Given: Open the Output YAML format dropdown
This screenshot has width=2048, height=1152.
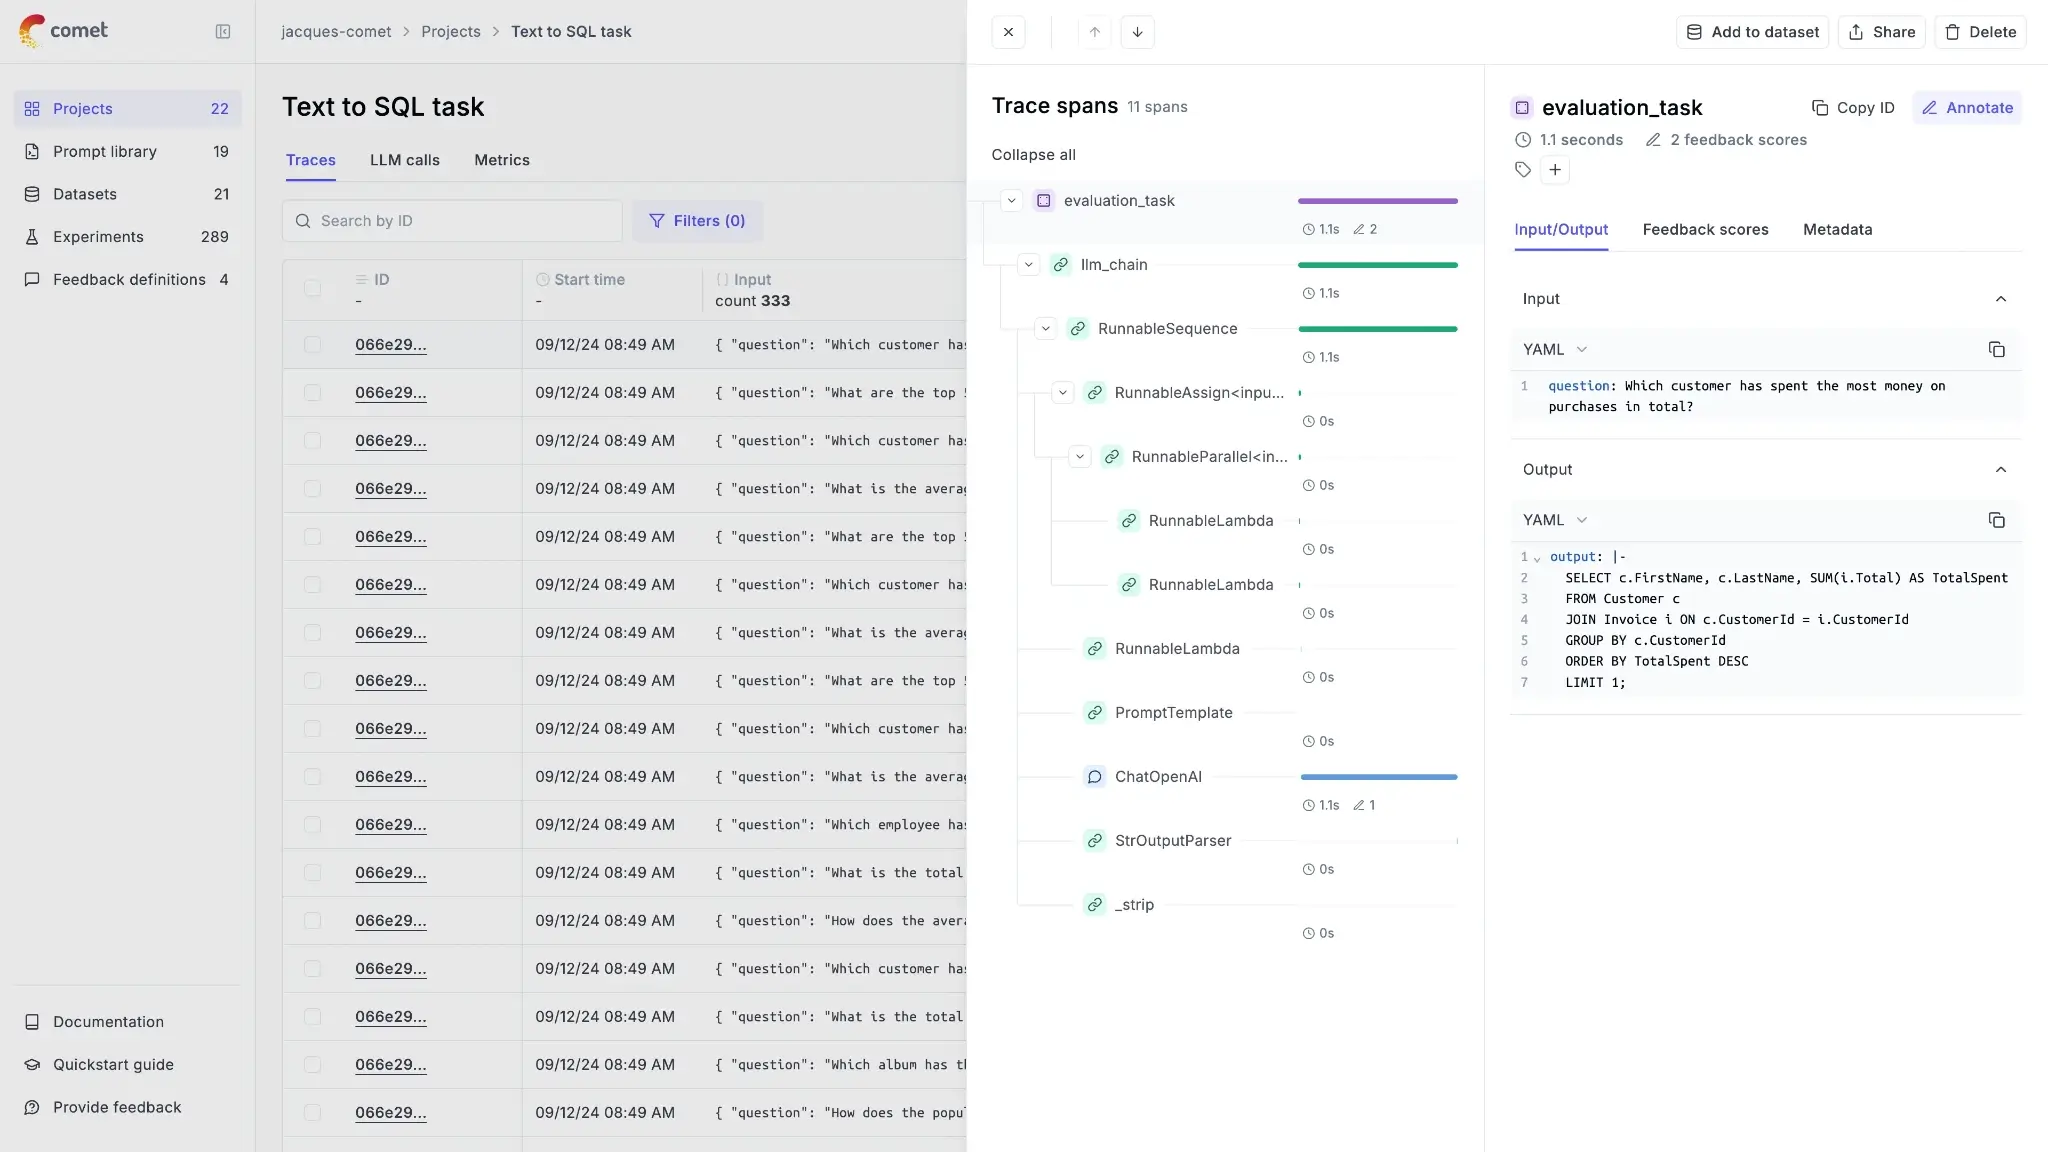Looking at the screenshot, I should 1555,520.
